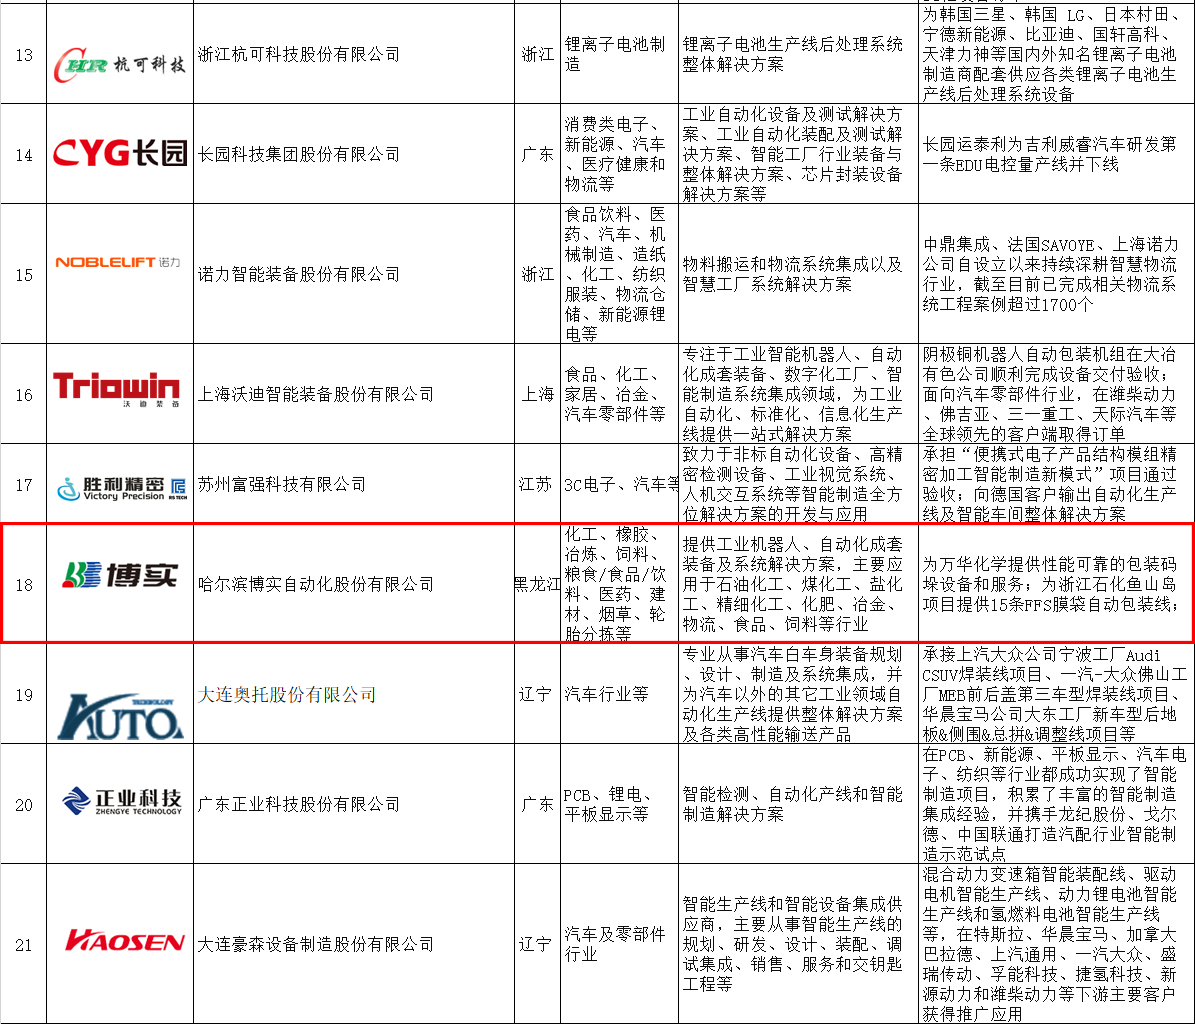
Task: Click the 浙江 province cell for 诺力智能装备
Action: click(x=538, y=274)
